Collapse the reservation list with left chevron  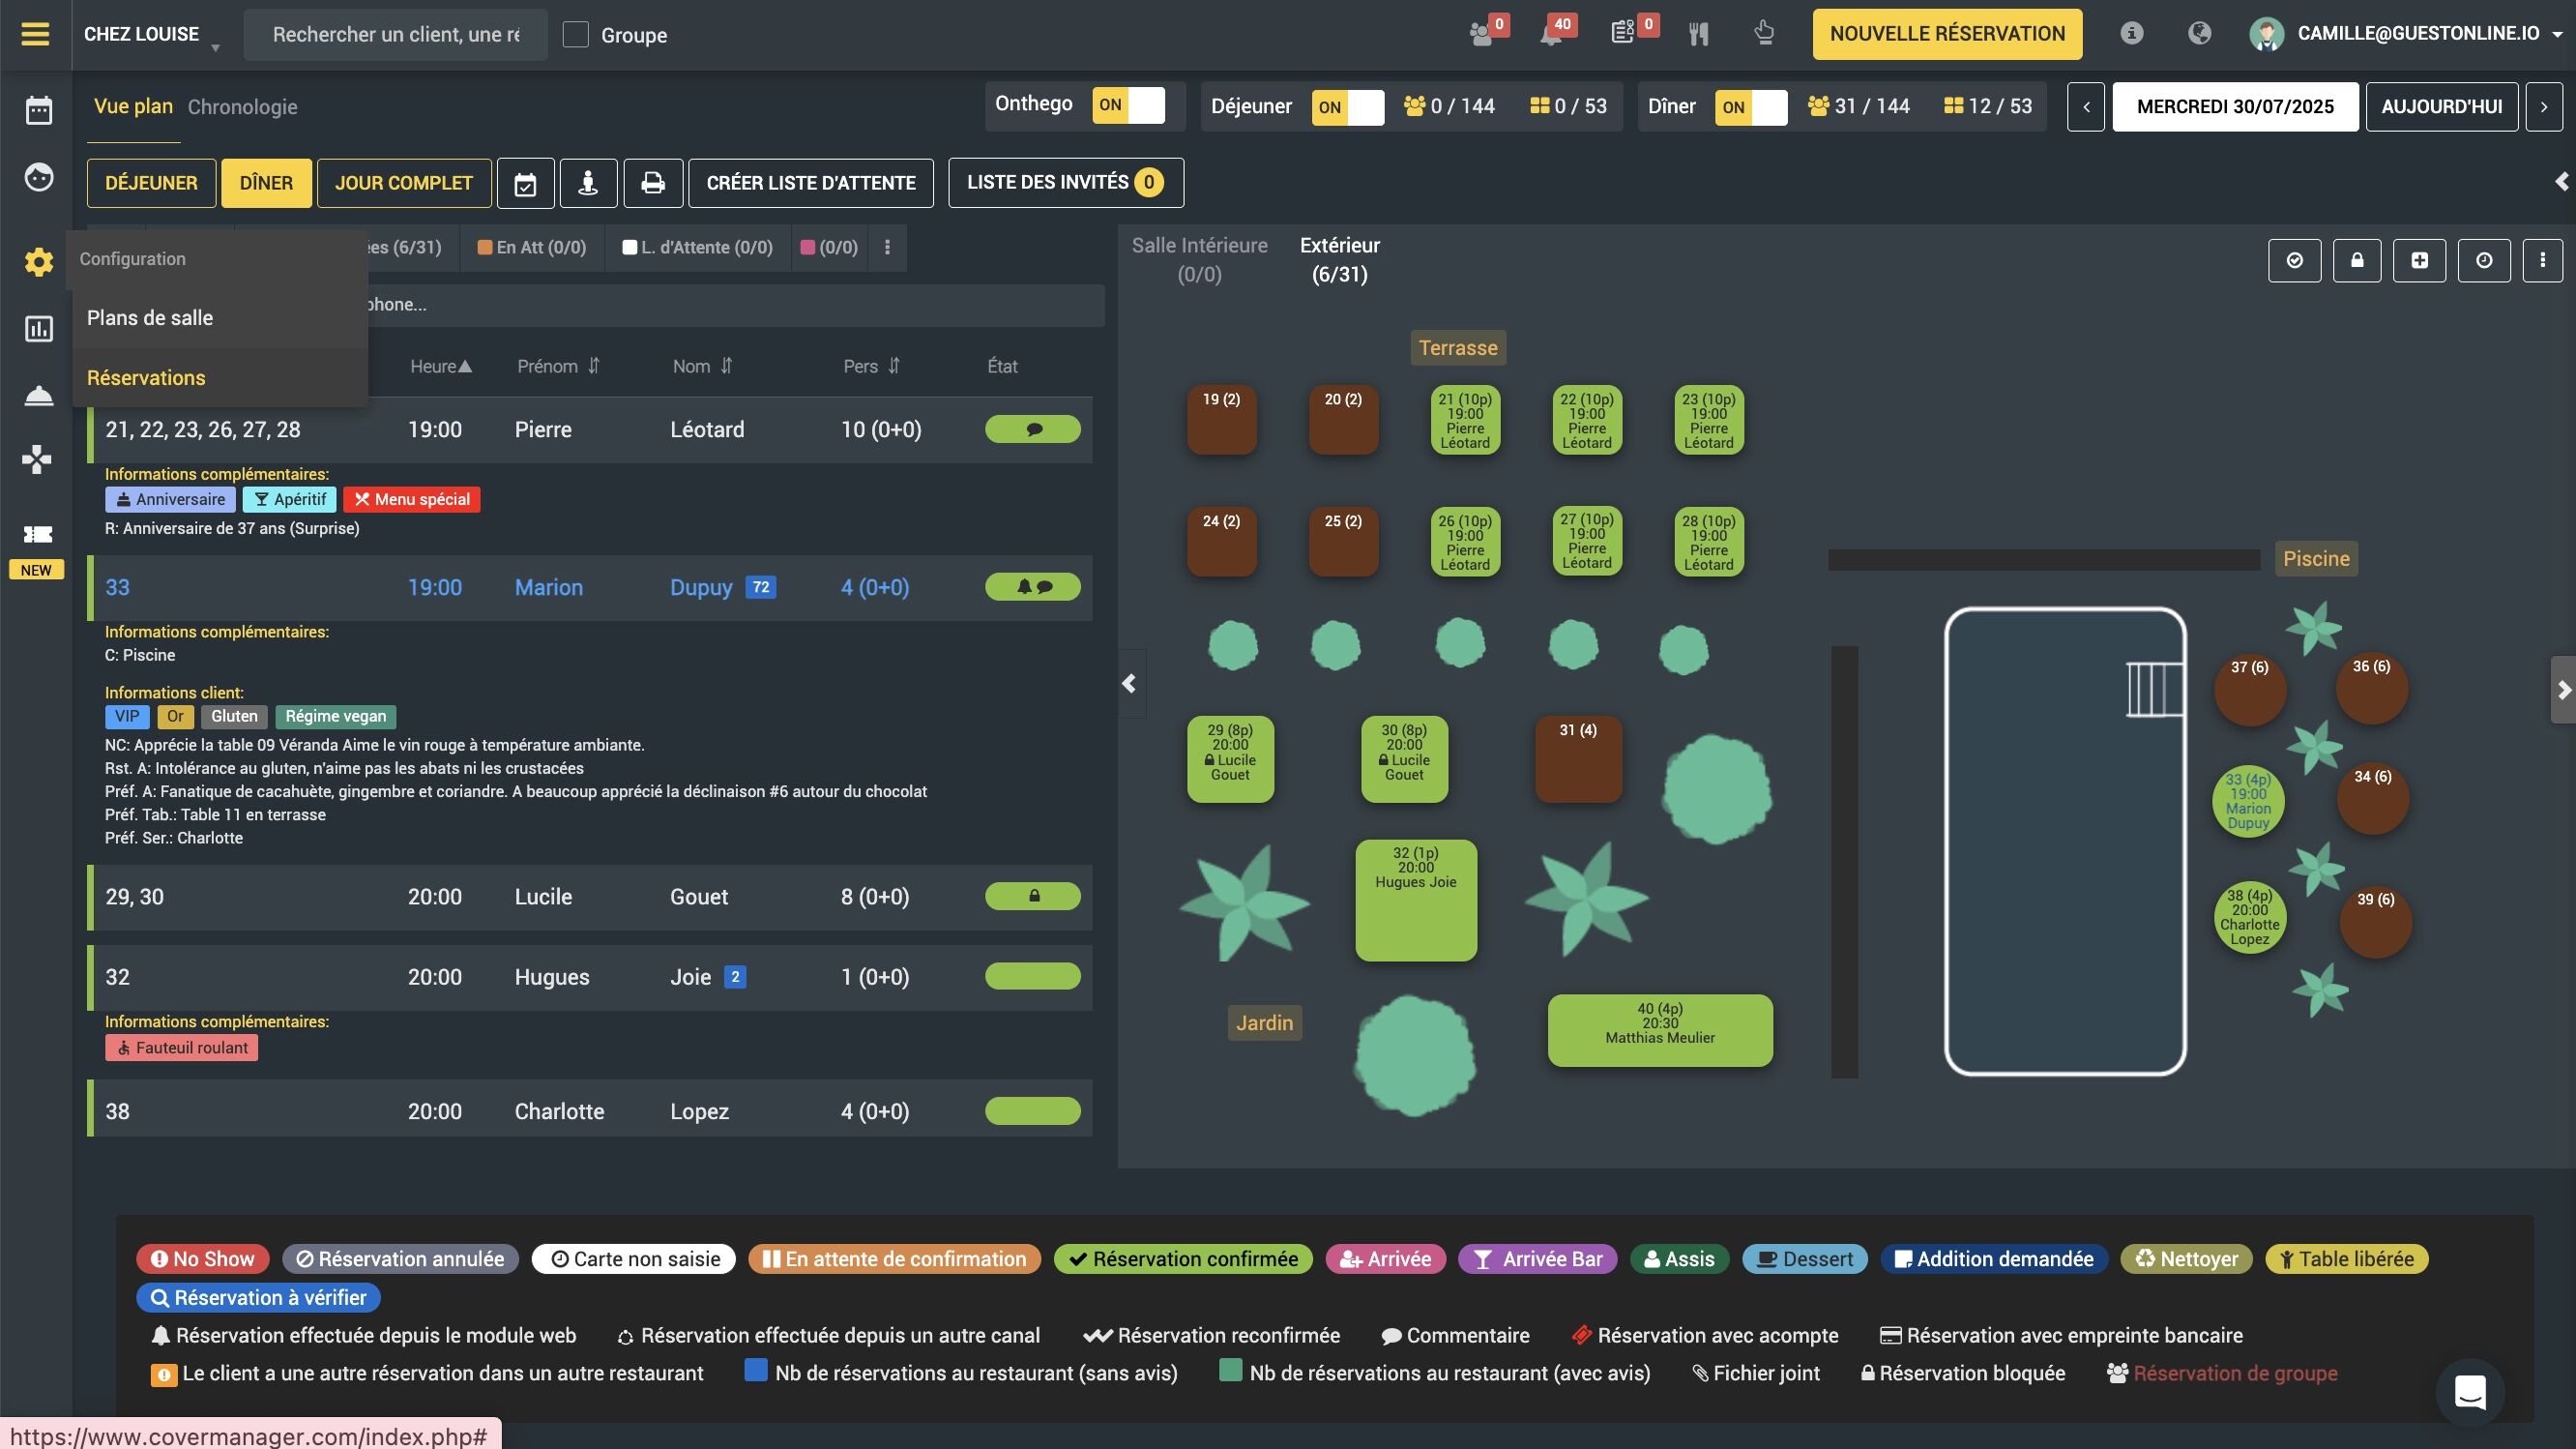(1129, 684)
